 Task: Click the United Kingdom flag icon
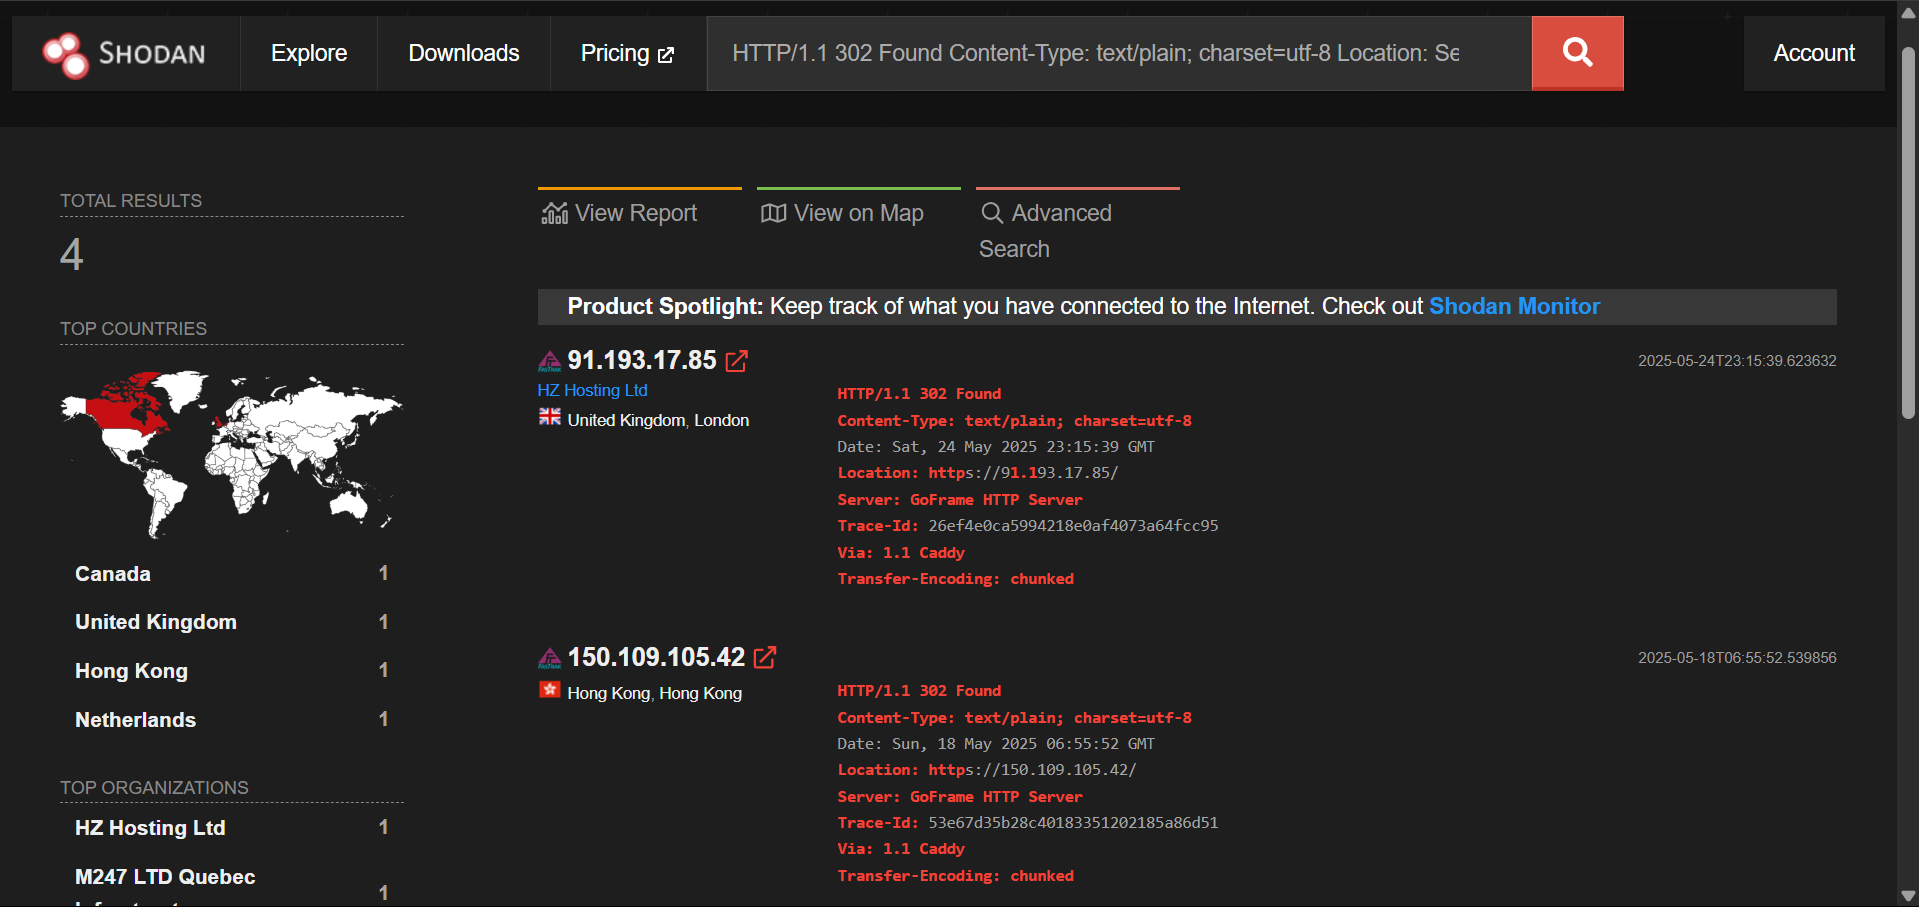[x=549, y=418]
